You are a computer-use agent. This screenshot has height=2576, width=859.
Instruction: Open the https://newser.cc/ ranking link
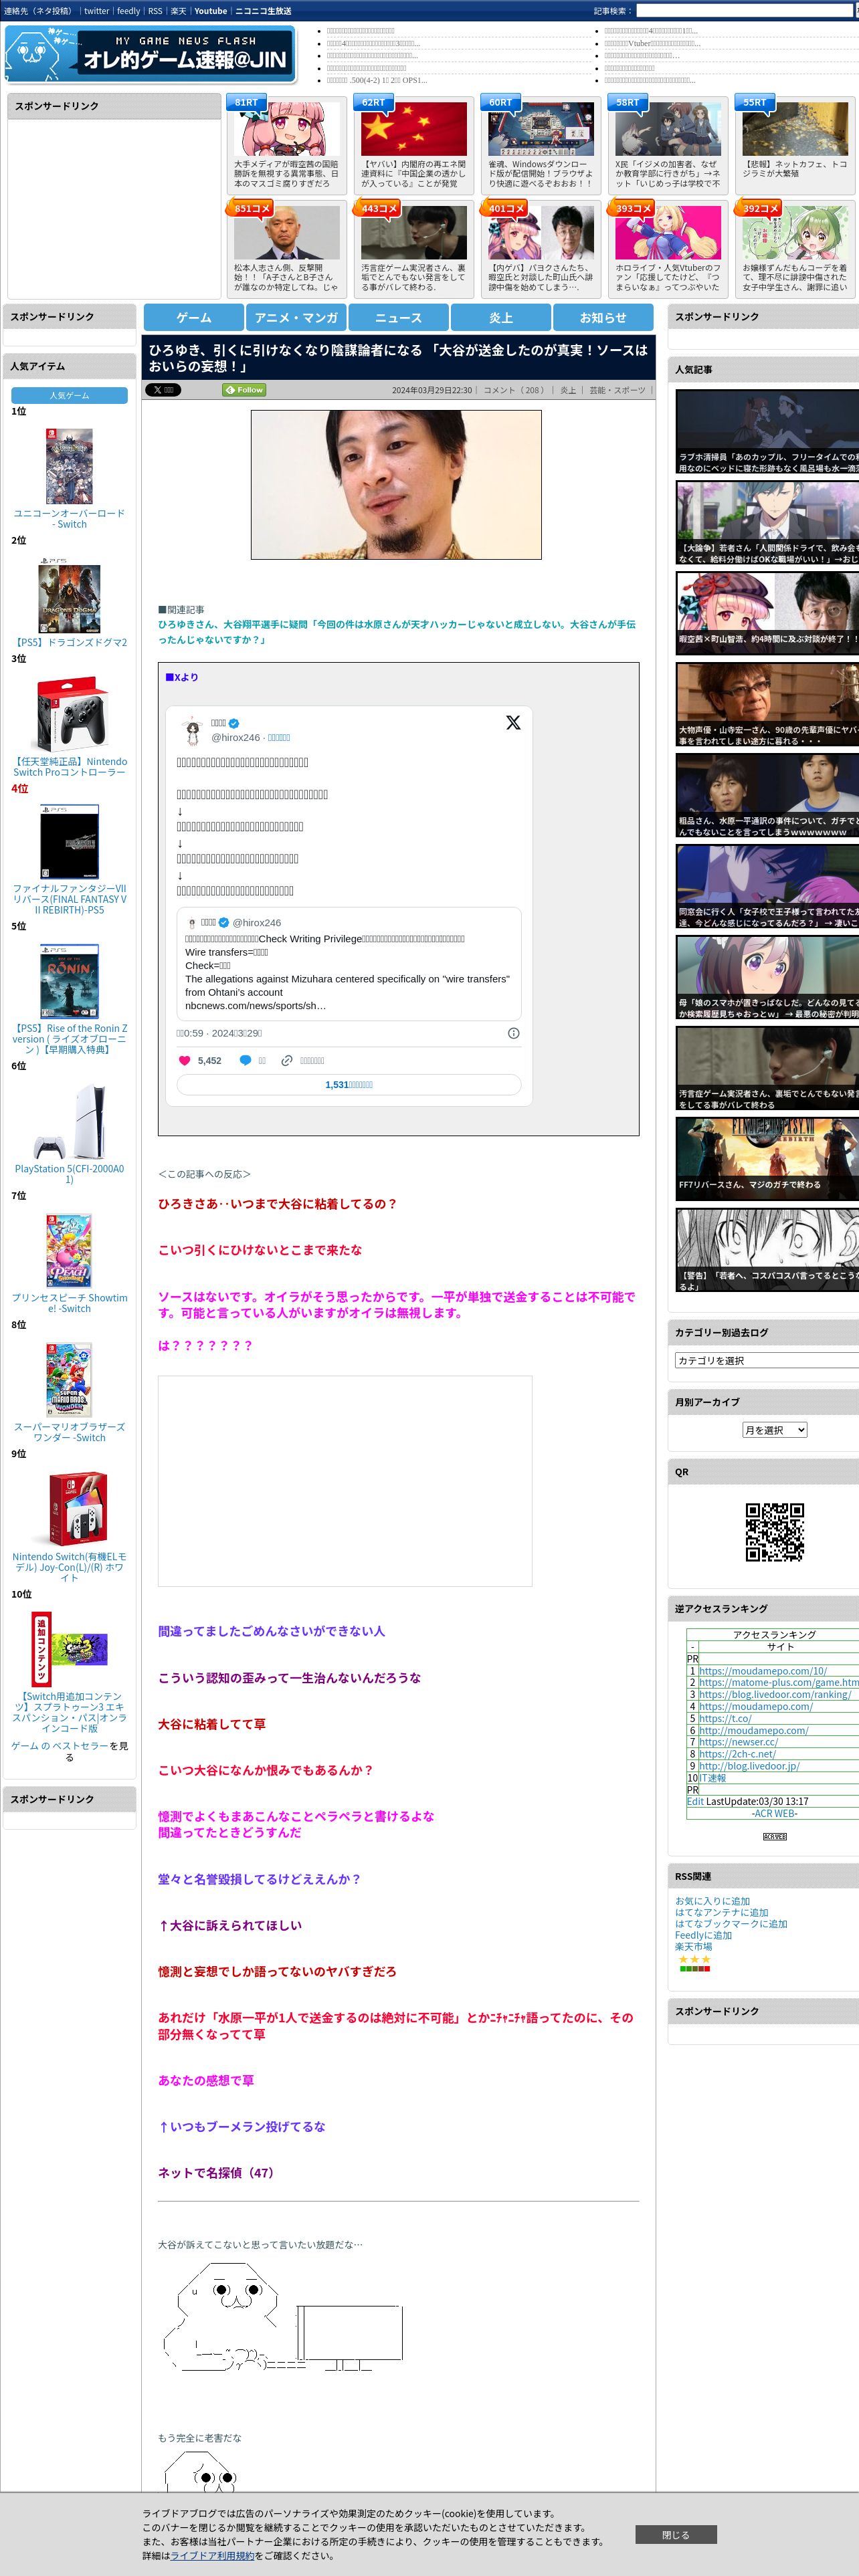[738, 1742]
